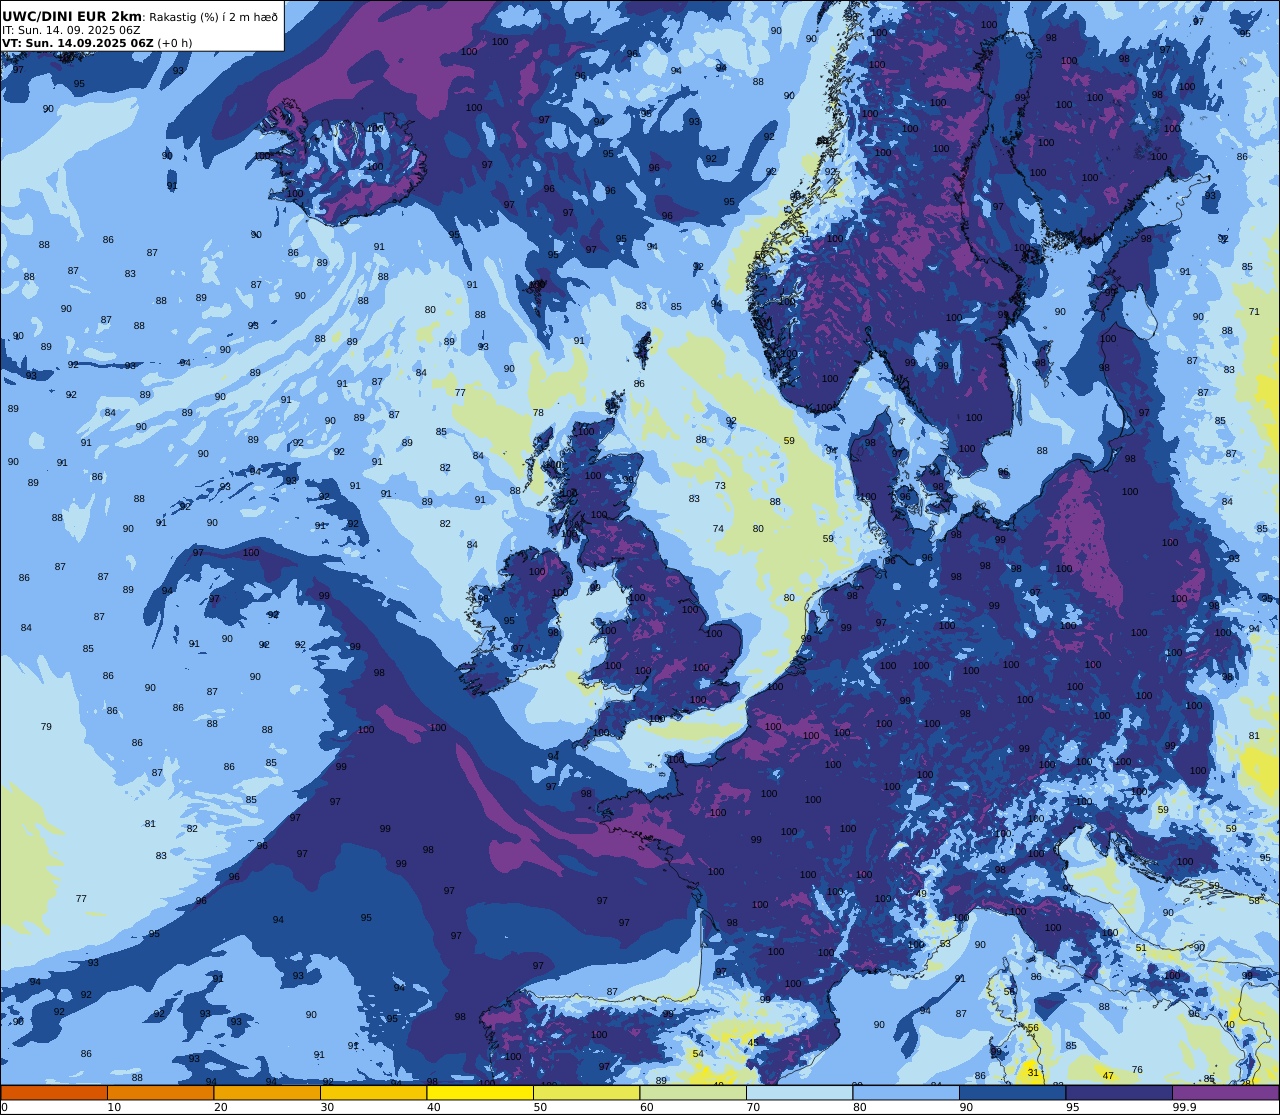Click the 47 humidity value on the map
Image resolution: width=1280 pixels, height=1115 pixels.
(x=1108, y=1076)
